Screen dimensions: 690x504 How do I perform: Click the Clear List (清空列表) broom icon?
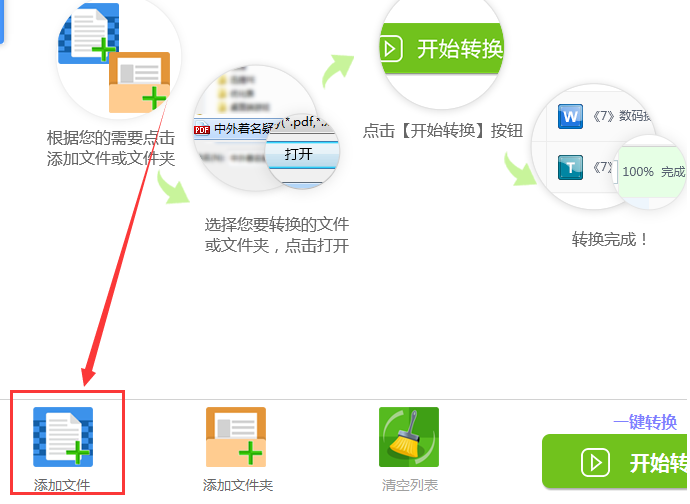pyautogui.click(x=409, y=437)
